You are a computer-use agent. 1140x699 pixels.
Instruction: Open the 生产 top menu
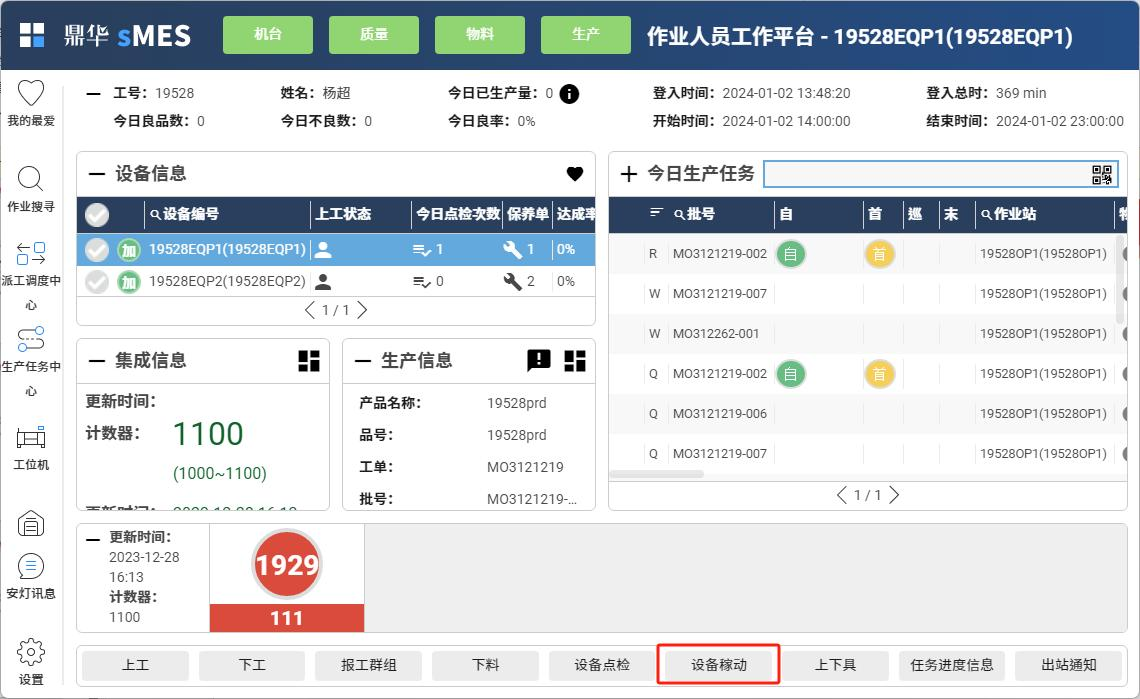point(586,34)
